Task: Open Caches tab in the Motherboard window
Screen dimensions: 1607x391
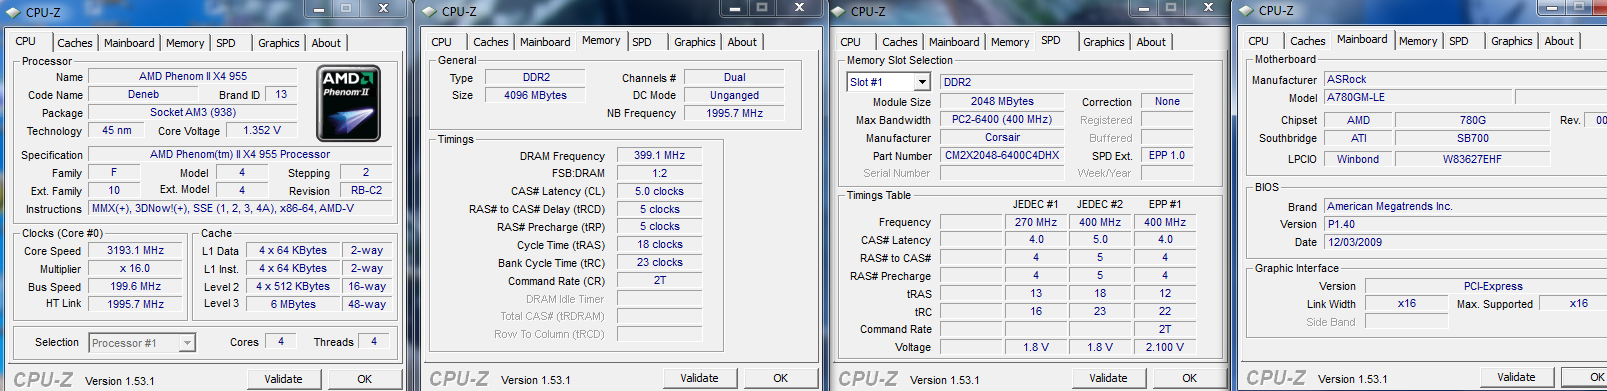Action: [1307, 41]
